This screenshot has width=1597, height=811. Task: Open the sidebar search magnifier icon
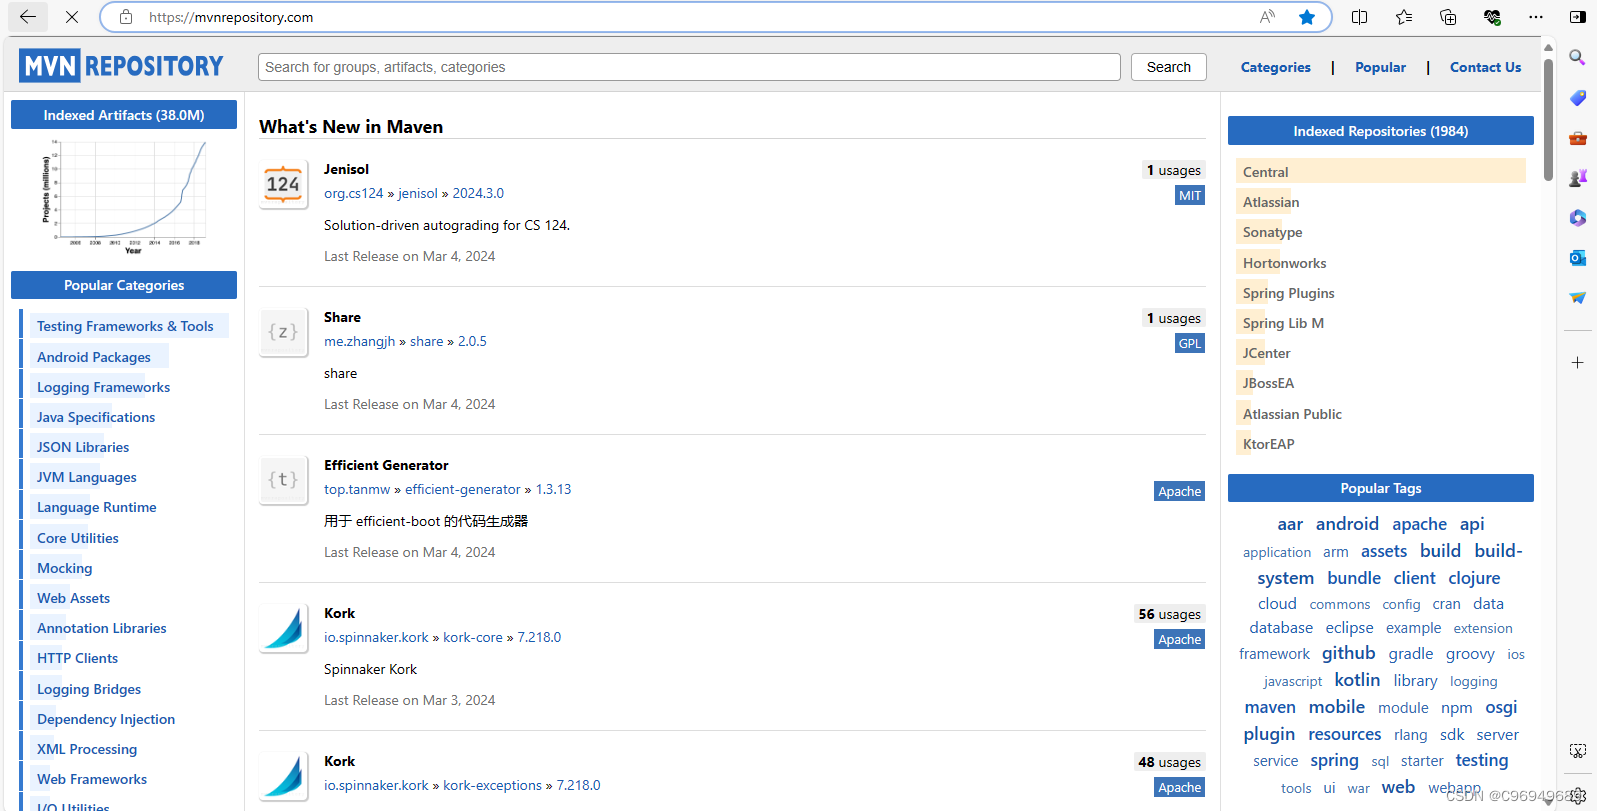(x=1577, y=58)
